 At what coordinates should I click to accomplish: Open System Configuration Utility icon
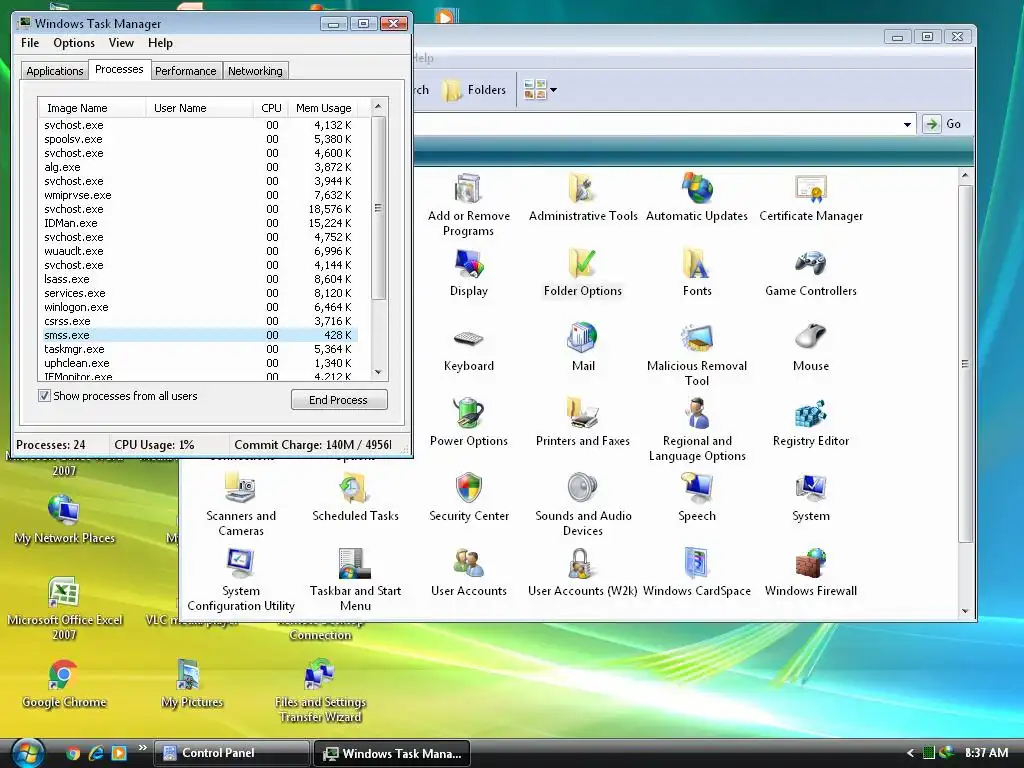click(x=241, y=580)
